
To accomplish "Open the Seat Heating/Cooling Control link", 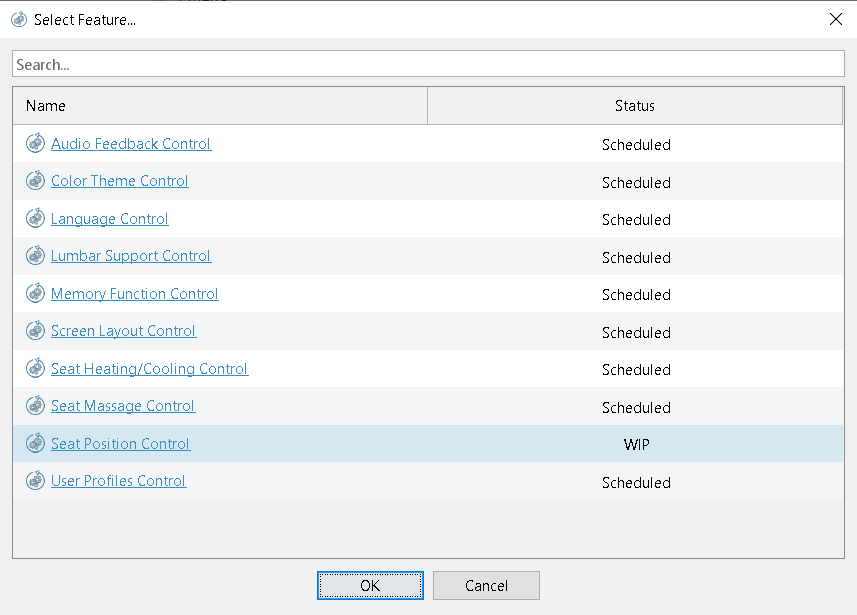I will [149, 369].
